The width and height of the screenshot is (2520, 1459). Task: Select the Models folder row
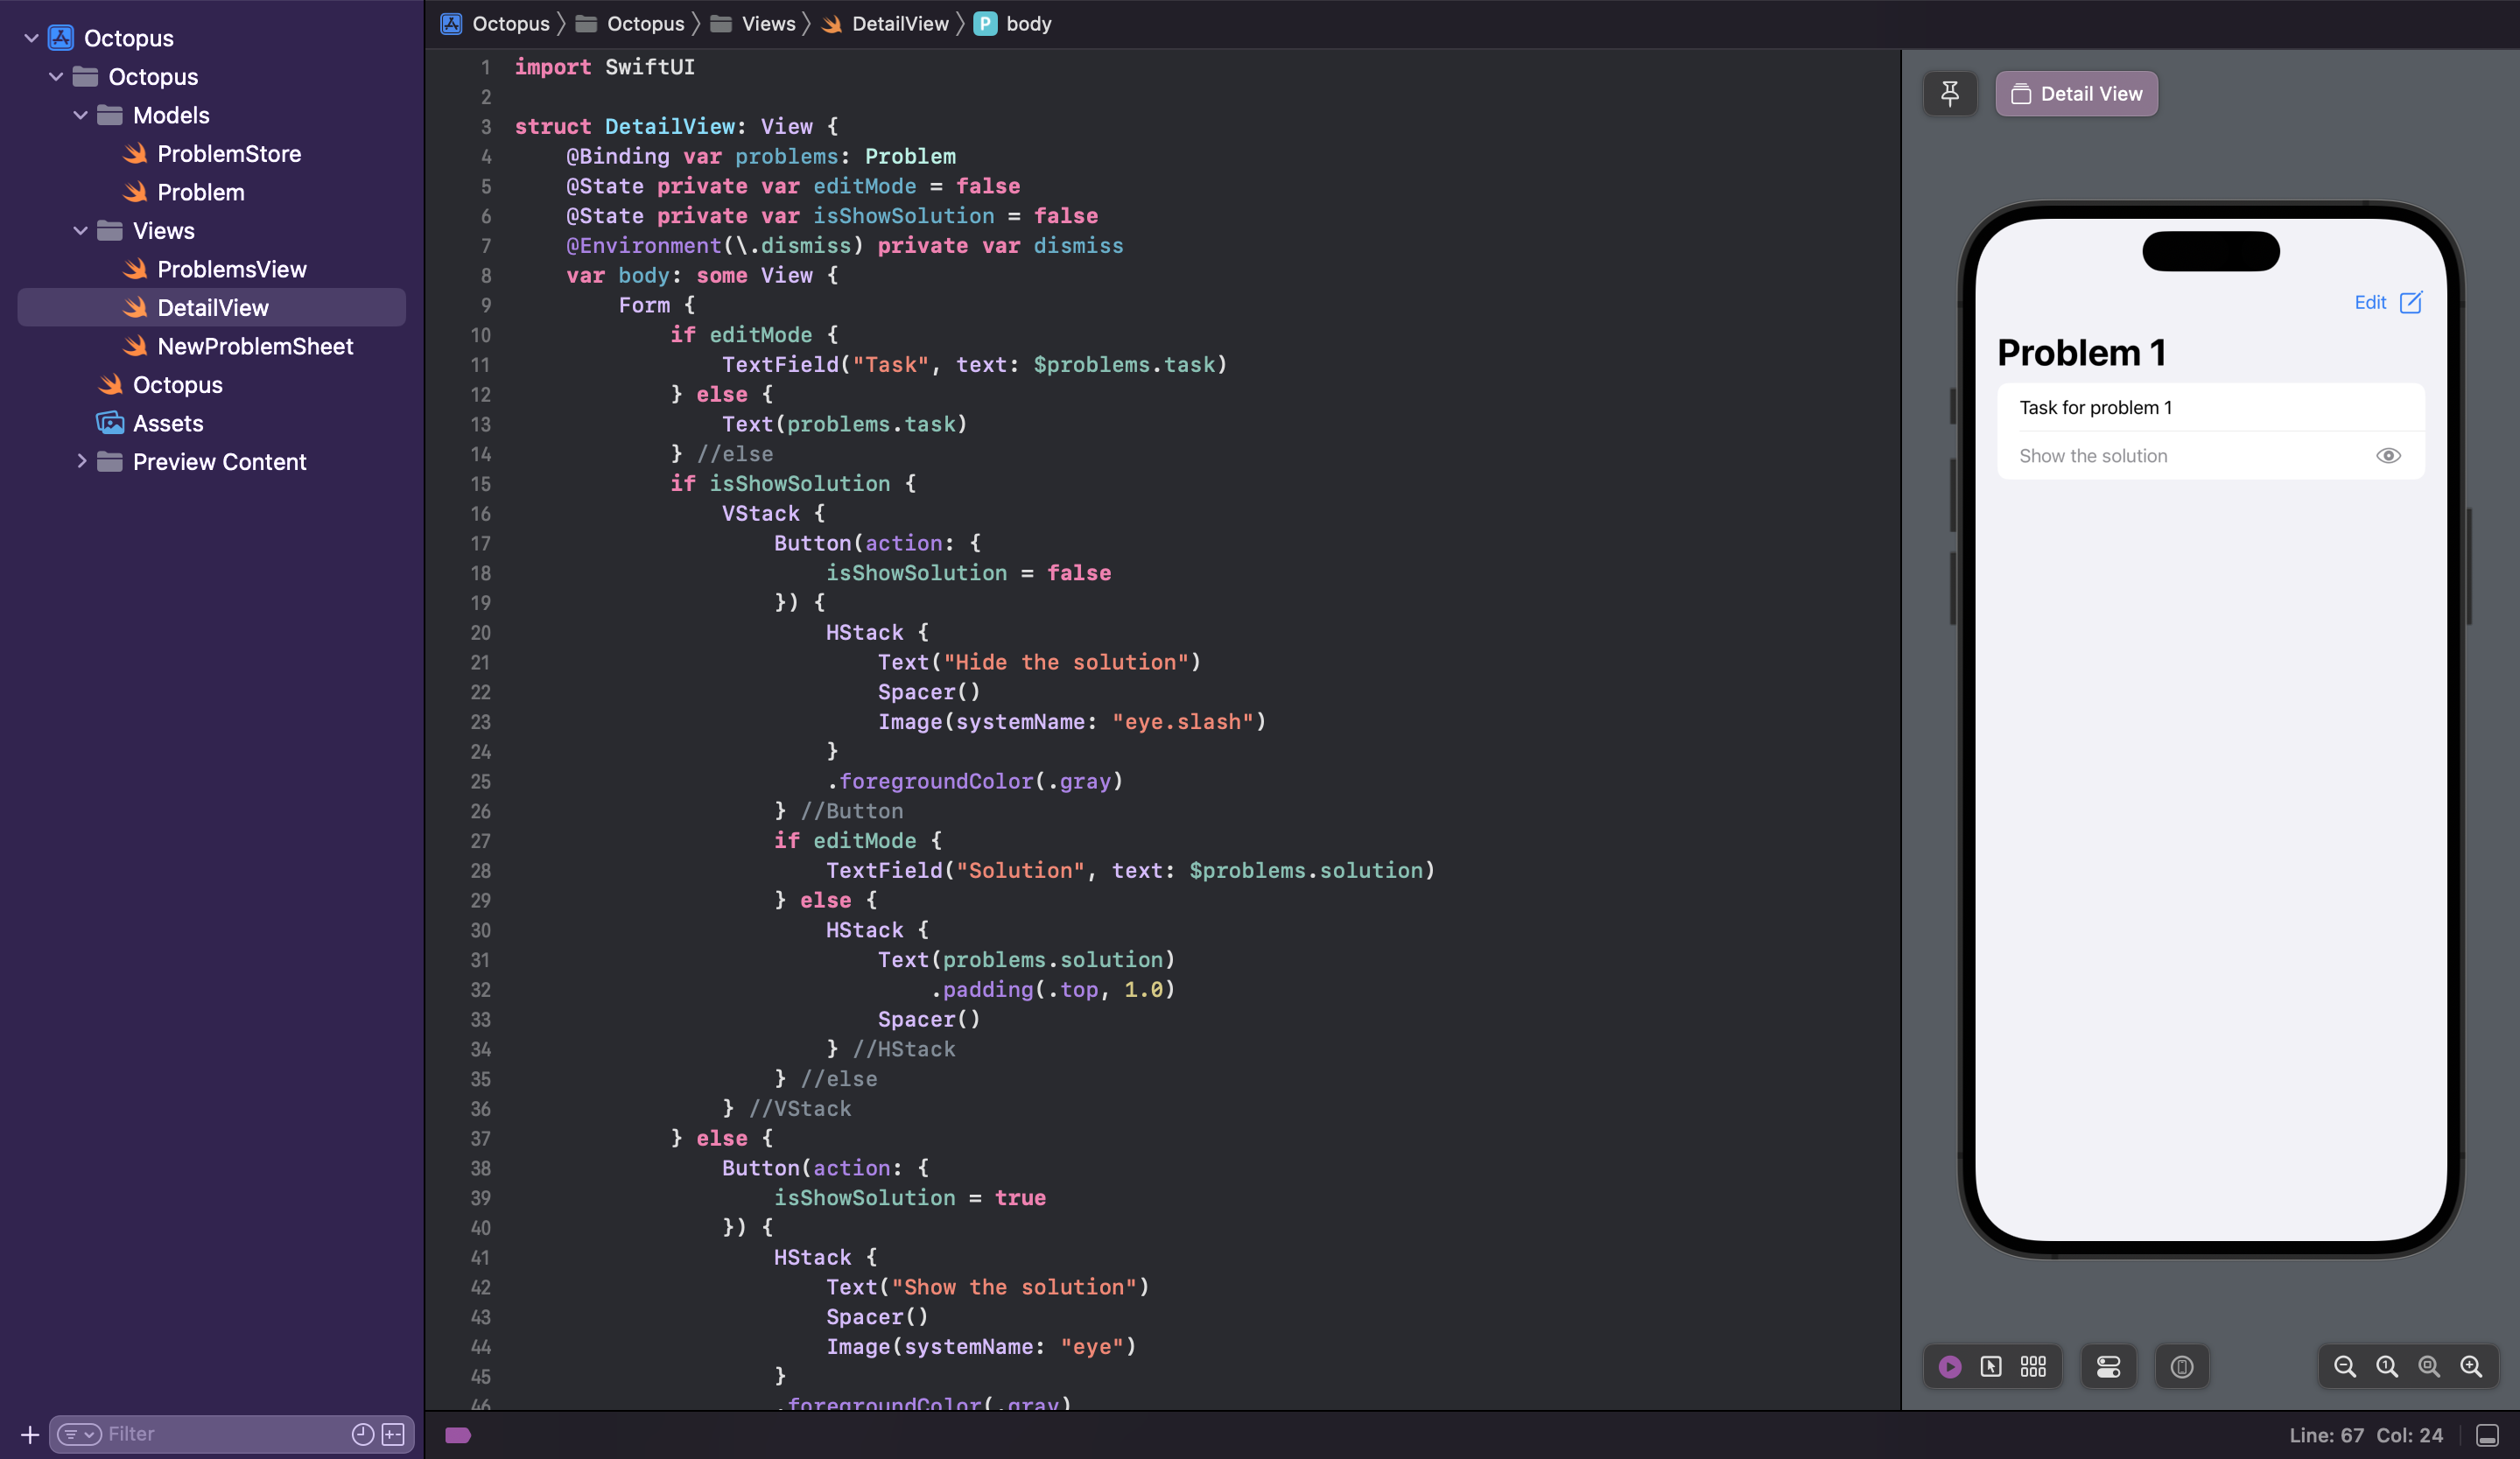[170, 115]
